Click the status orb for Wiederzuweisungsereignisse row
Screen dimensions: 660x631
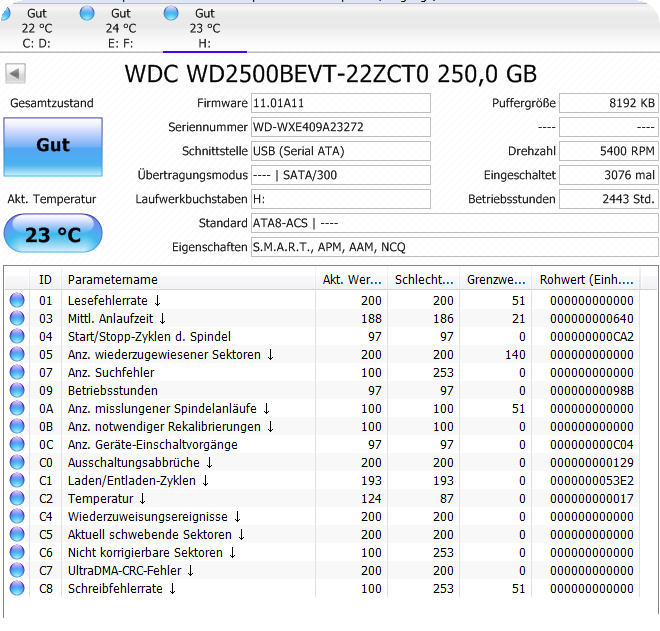tap(17, 517)
